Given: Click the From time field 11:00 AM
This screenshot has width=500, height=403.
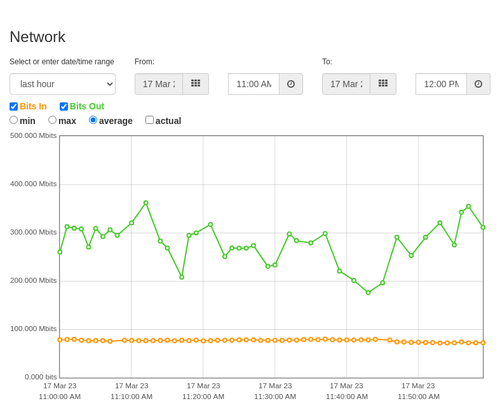Looking at the screenshot, I should pyautogui.click(x=254, y=84).
